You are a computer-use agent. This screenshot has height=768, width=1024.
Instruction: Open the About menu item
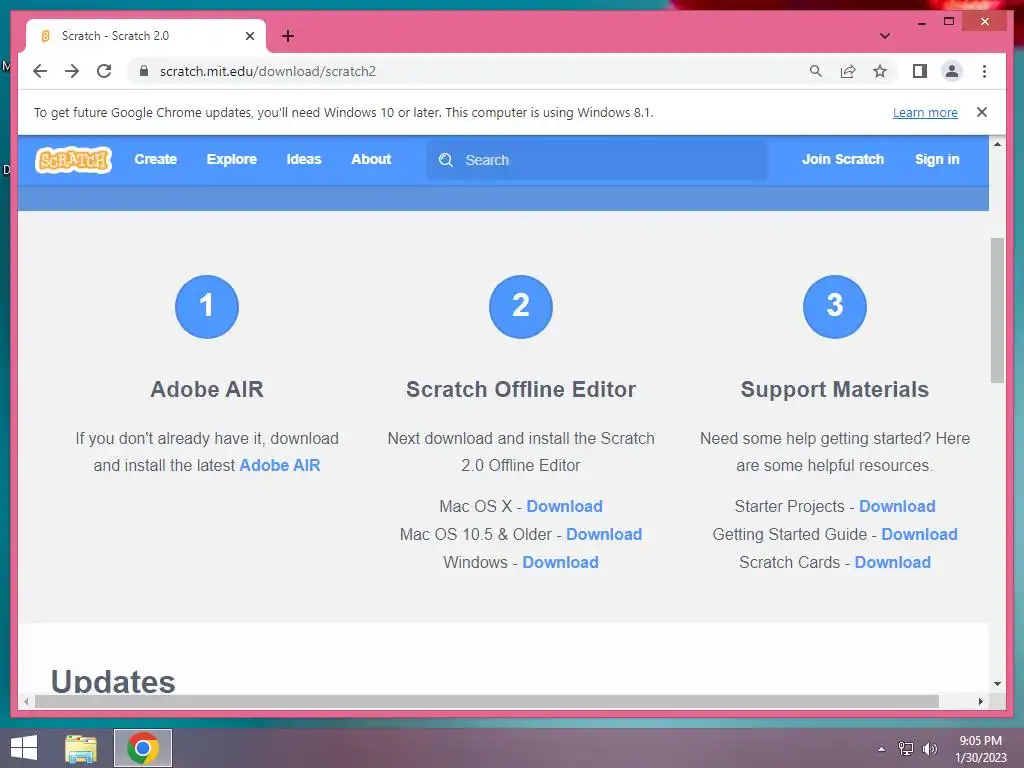[x=371, y=159]
